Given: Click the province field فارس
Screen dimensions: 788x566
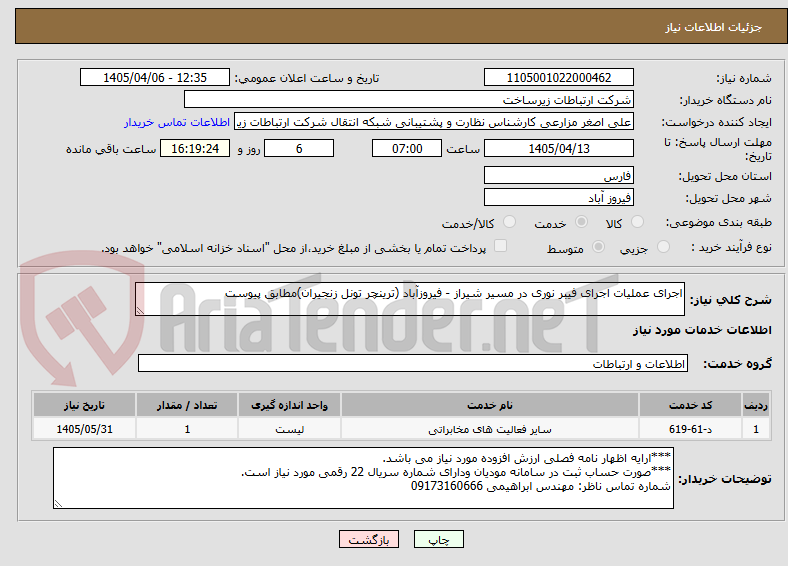Looking at the screenshot, I should coord(559,175).
